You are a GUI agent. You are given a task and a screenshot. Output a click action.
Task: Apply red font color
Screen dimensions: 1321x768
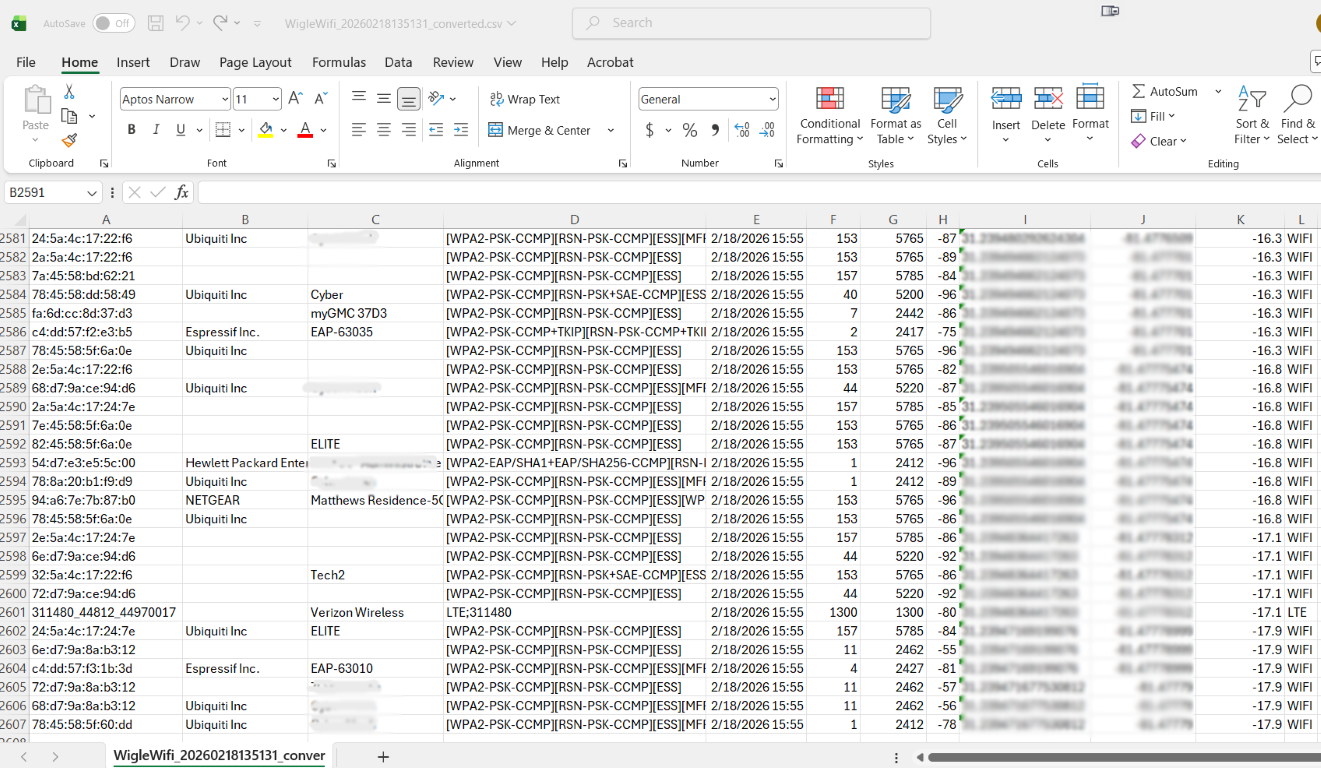(x=305, y=130)
